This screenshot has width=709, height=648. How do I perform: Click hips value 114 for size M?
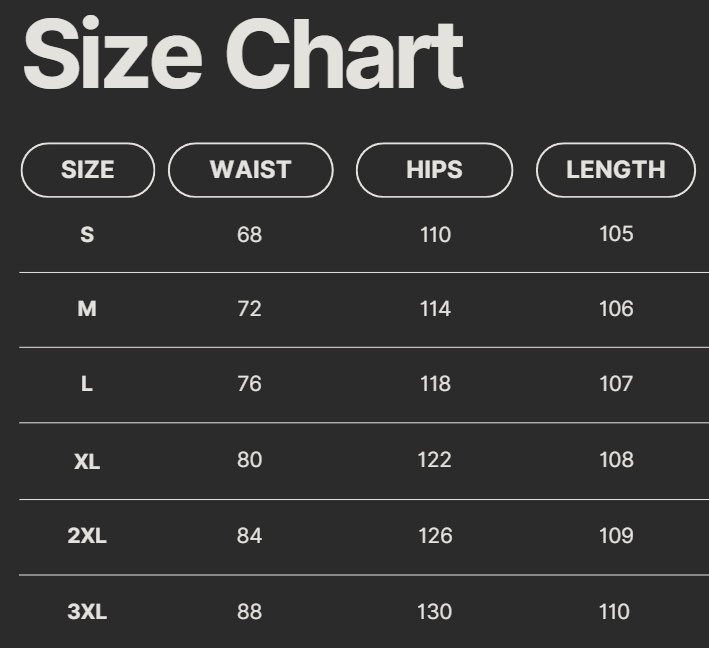click(x=435, y=309)
